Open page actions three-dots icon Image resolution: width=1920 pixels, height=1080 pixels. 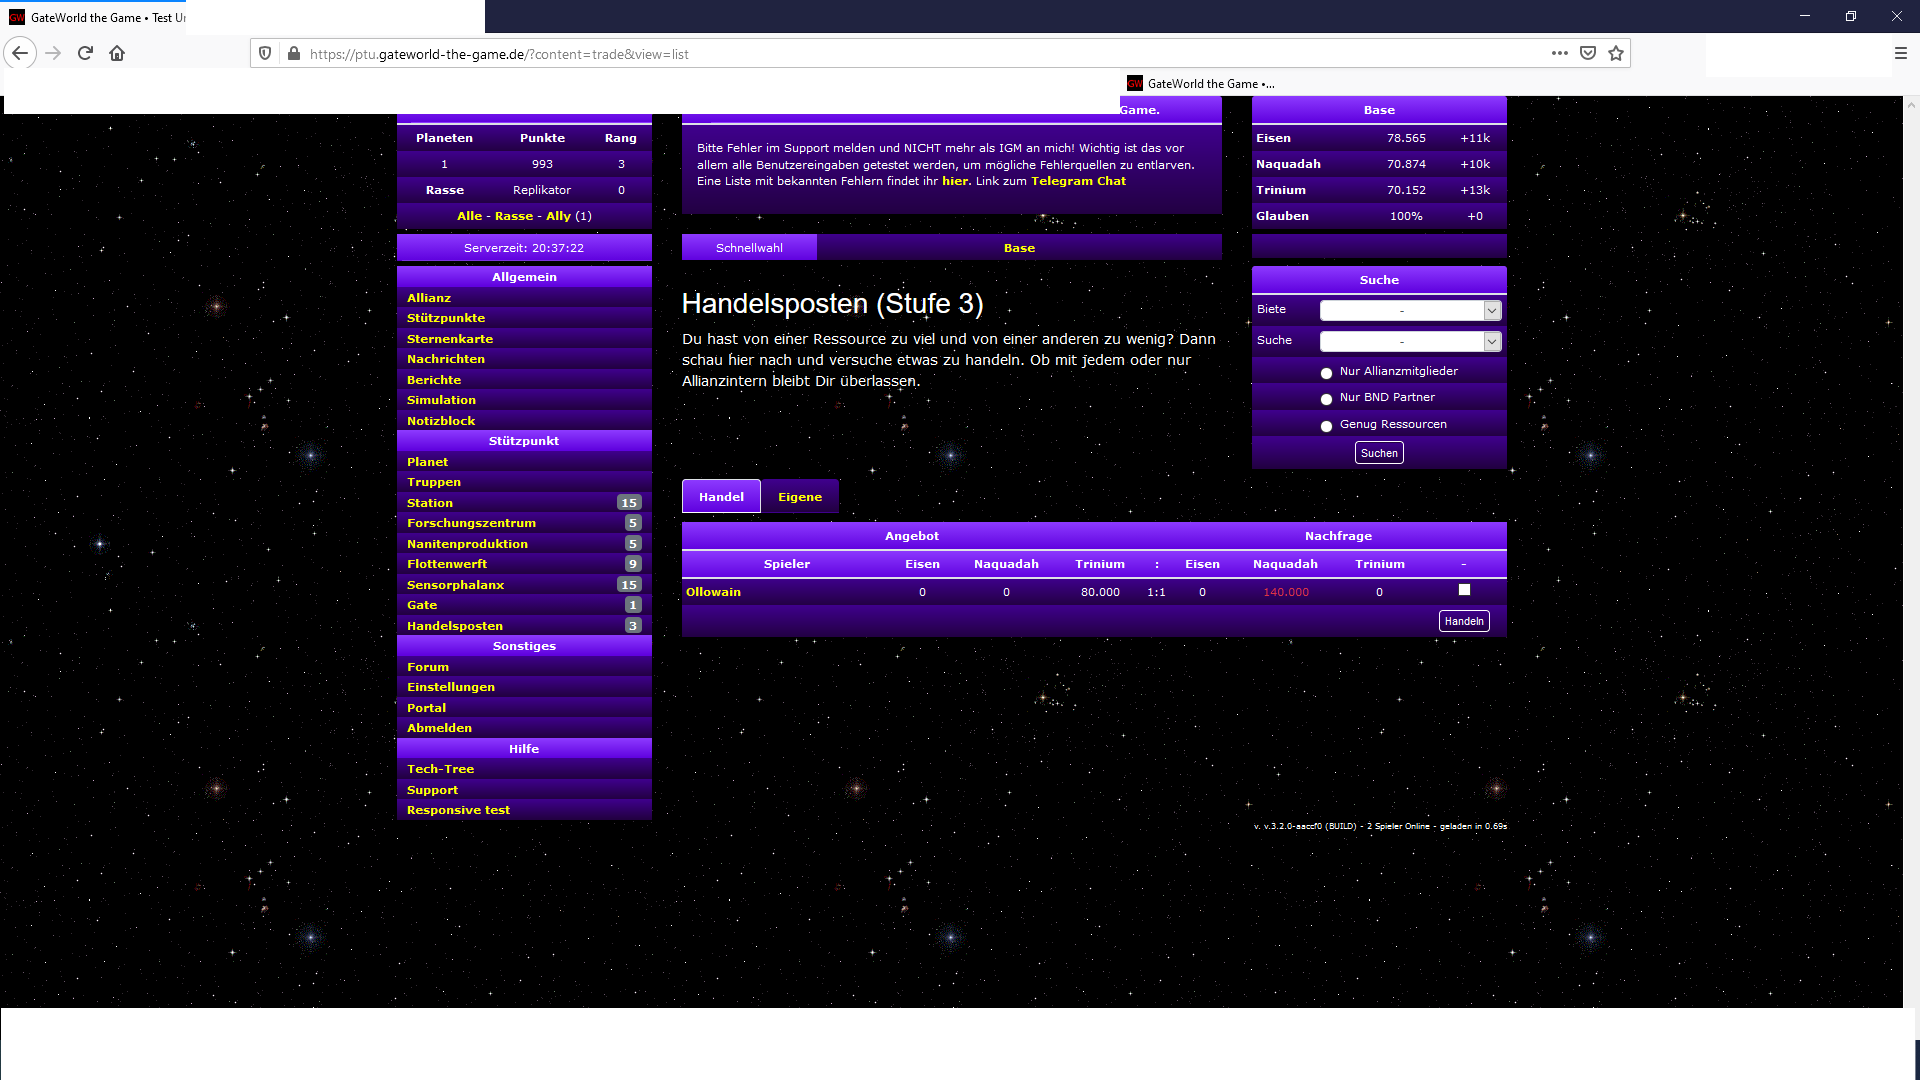pos(1560,53)
